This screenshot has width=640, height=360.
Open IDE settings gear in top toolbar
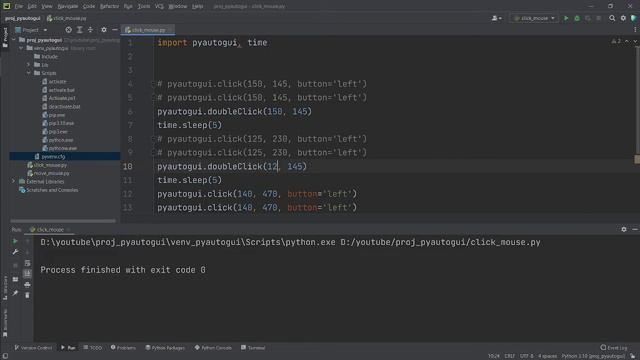623,18
